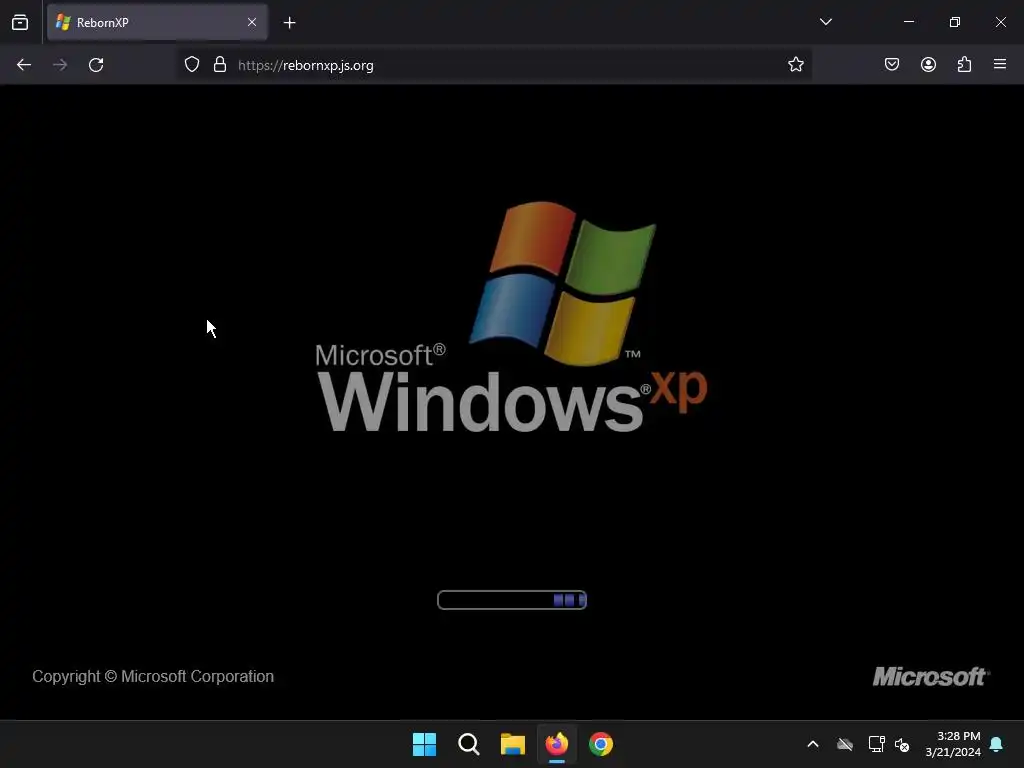The height and width of the screenshot is (768, 1024).
Task: Open the clock showing 3:28 PM
Action: click(953, 744)
